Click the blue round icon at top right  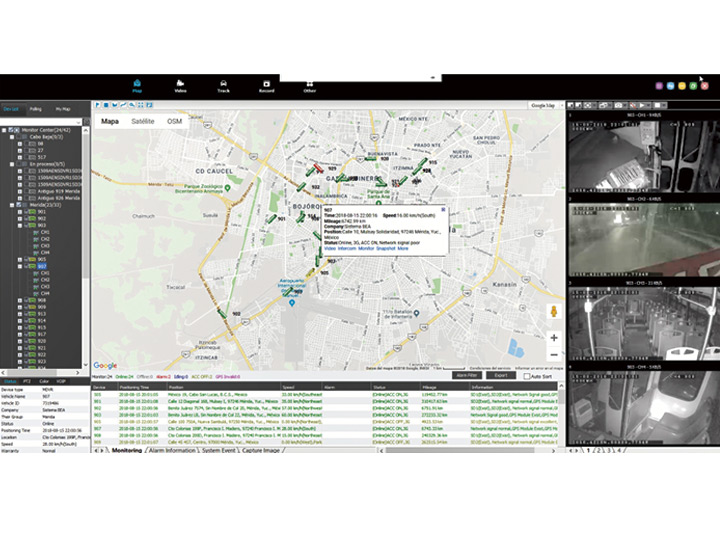(670, 86)
